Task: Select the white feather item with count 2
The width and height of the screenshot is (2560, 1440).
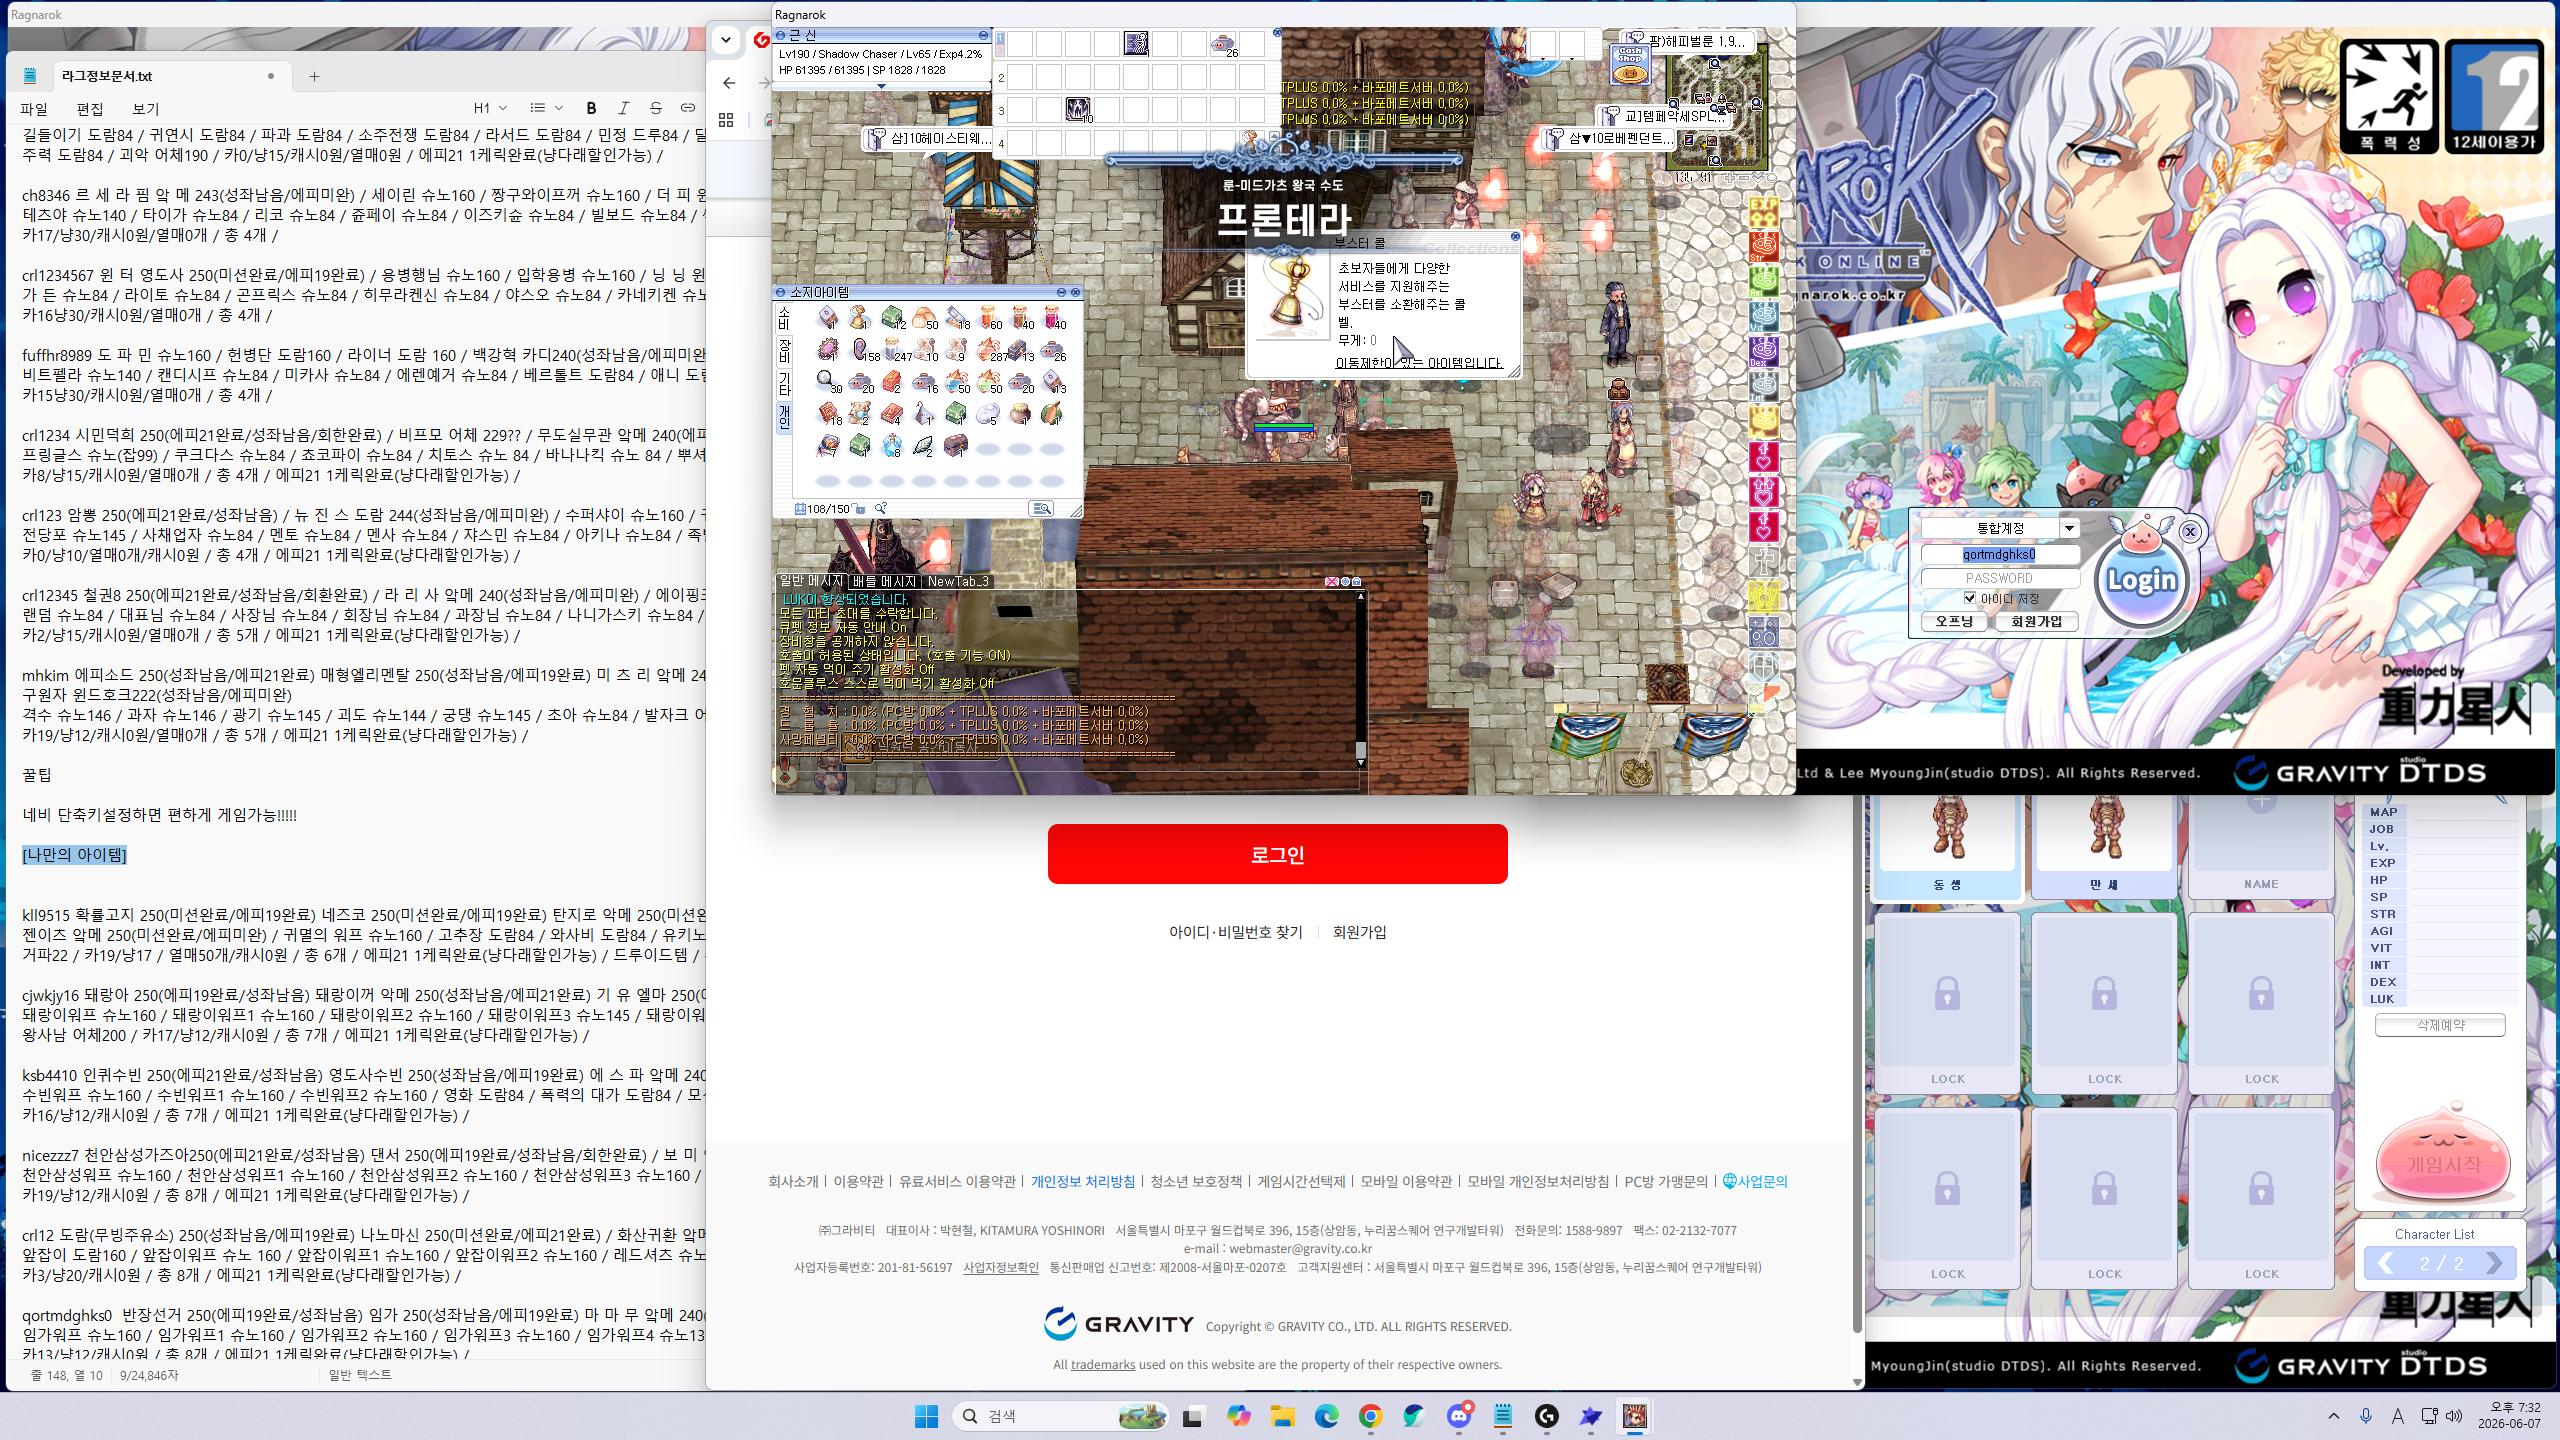Action: pos(924,445)
